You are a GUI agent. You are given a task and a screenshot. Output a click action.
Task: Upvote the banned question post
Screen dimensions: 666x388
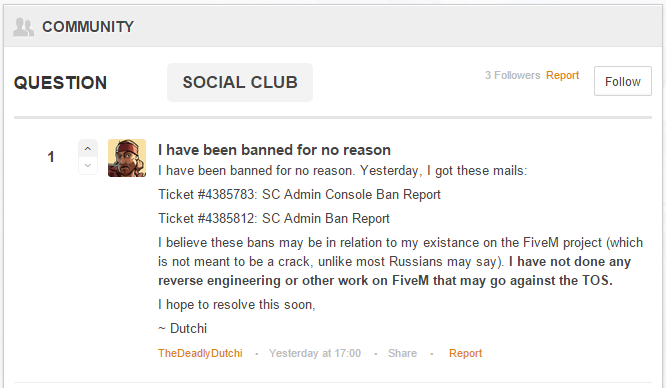coord(88,149)
